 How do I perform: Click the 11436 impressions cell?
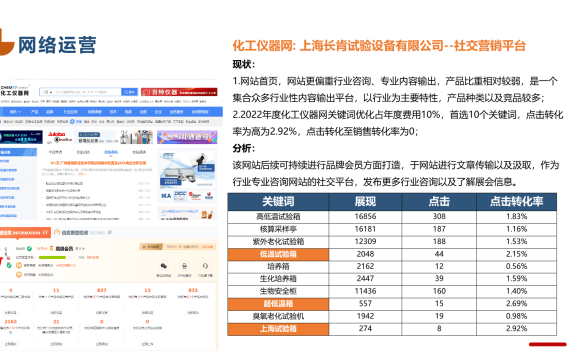click(365, 291)
